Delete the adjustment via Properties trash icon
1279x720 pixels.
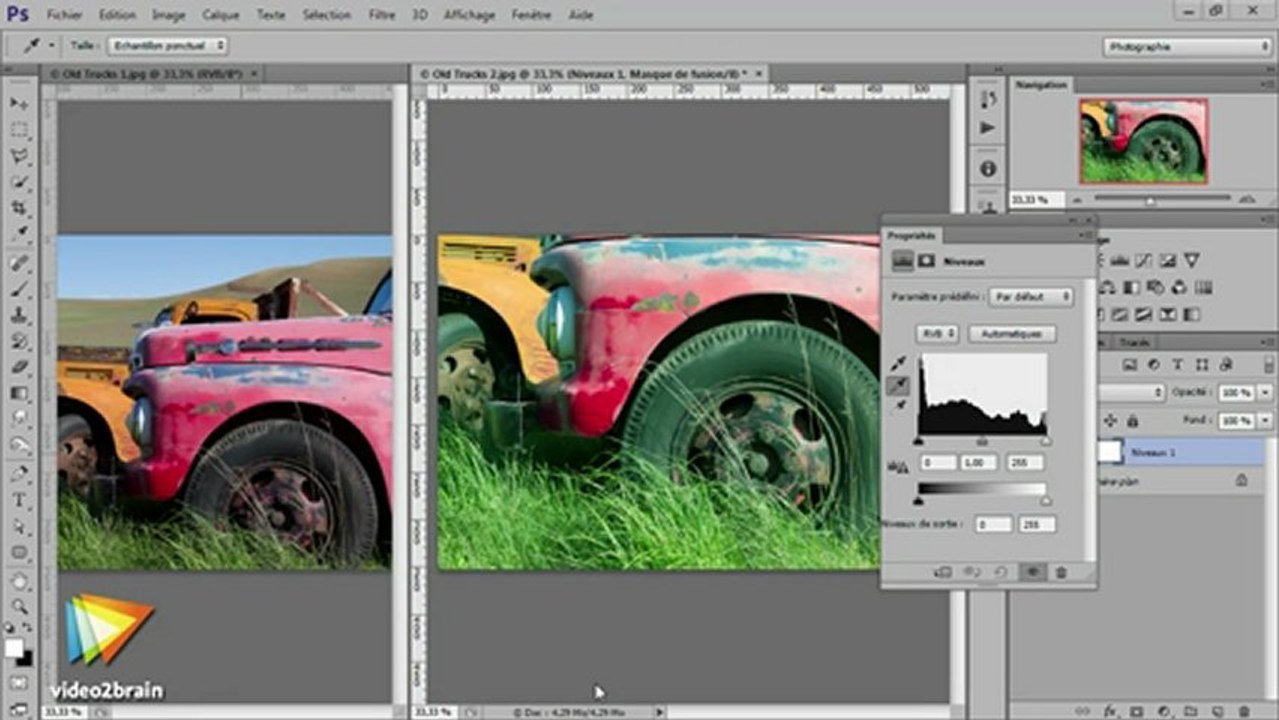click(x=1061, y=572)
